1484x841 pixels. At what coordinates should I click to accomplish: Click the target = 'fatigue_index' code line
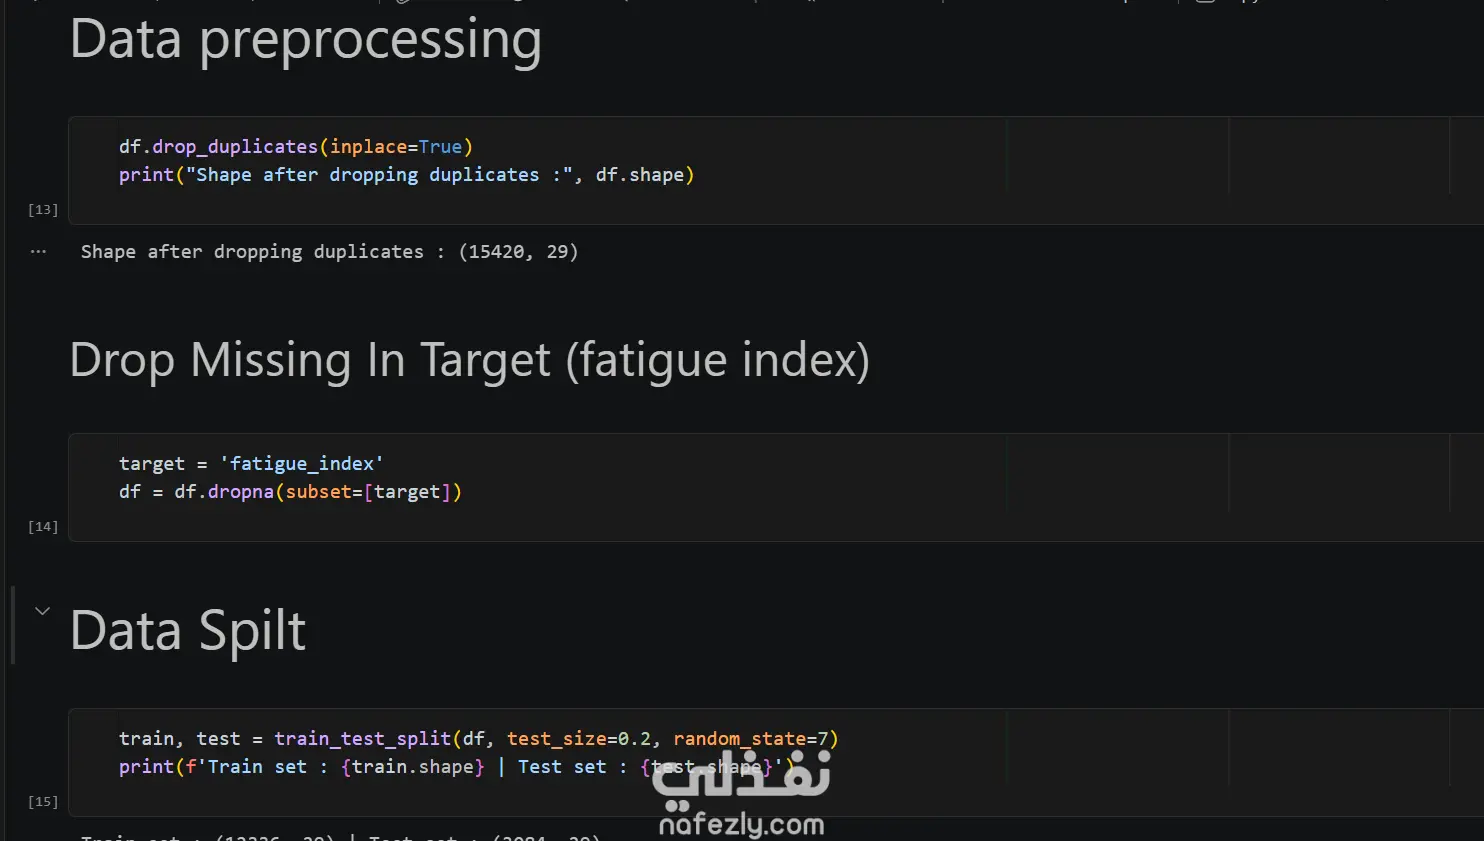251,464
